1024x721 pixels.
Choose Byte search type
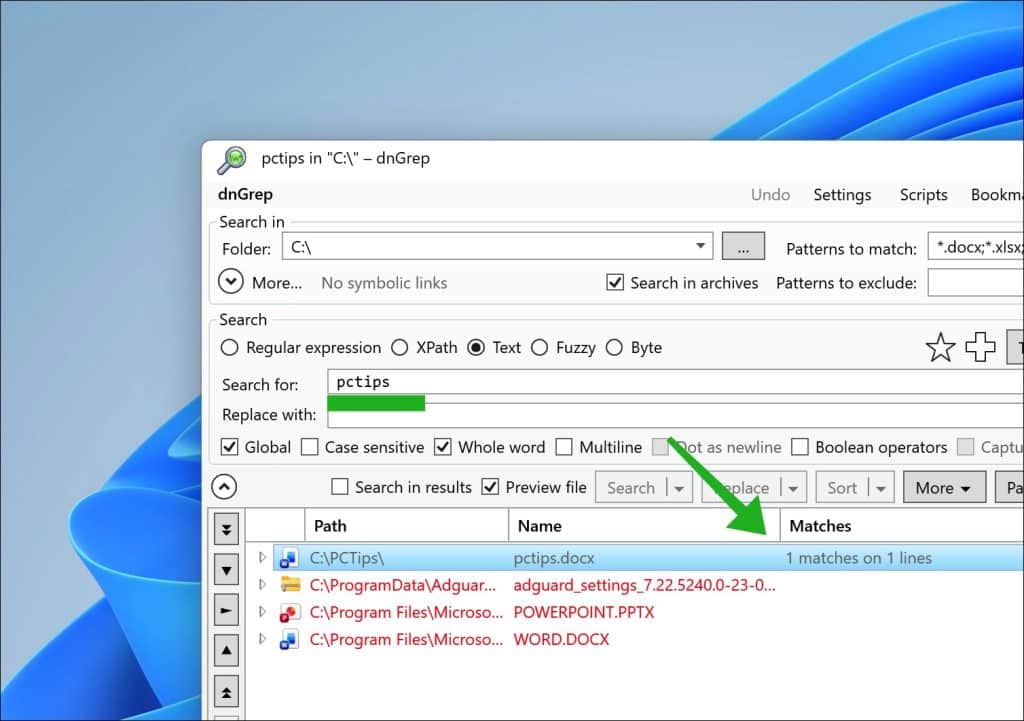coord(614,347)
